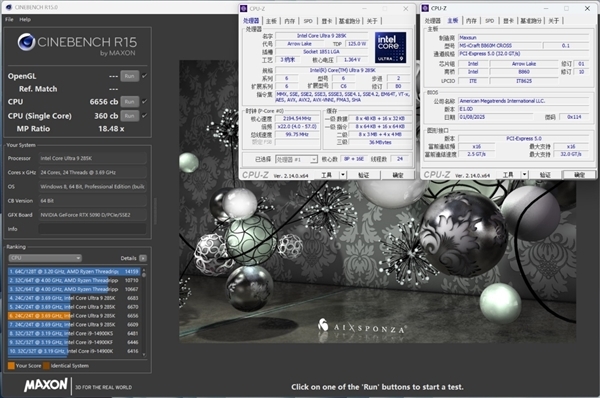Click the 工具 button in right CPU-Z window
600x398 pixels.
coord(508,175)
